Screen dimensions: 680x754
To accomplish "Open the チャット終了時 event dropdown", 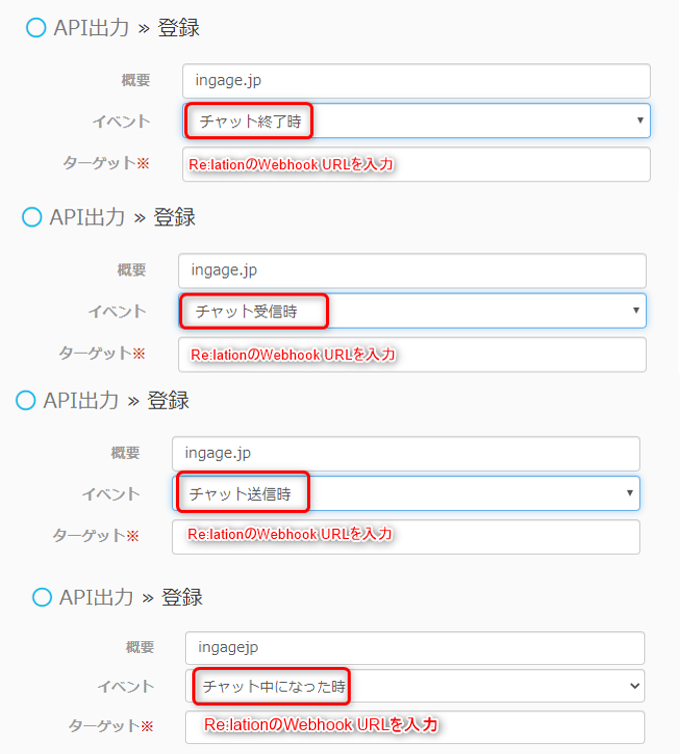I will pos(417,121).
